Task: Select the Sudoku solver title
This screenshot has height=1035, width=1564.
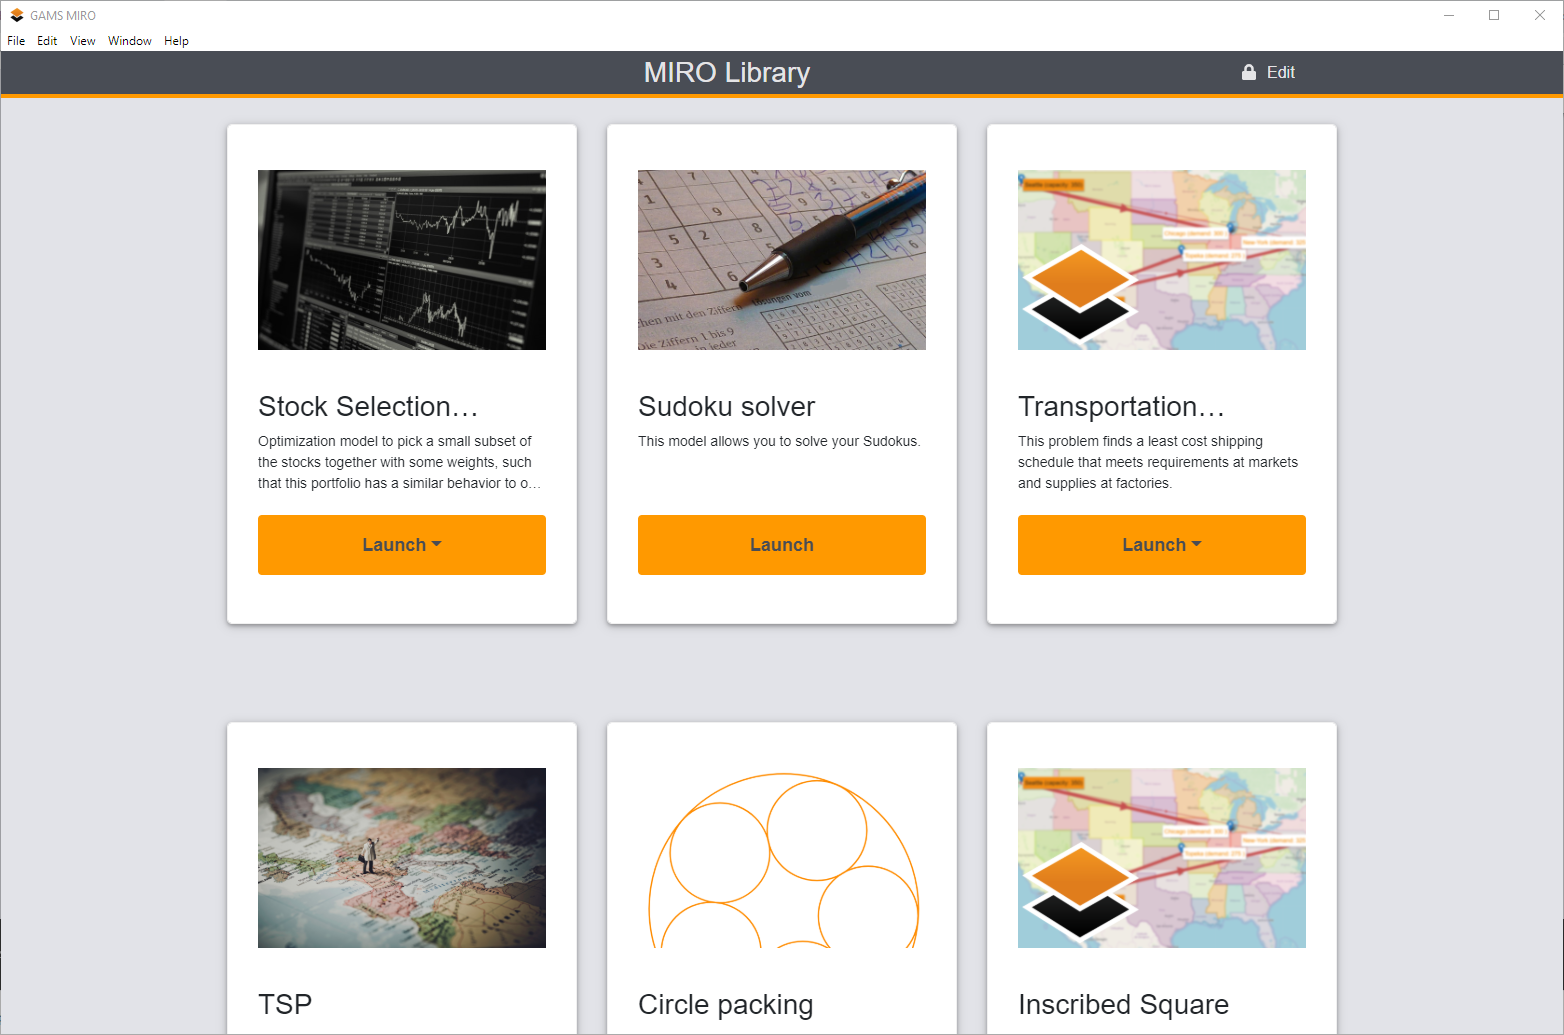Action: point(726,406)
